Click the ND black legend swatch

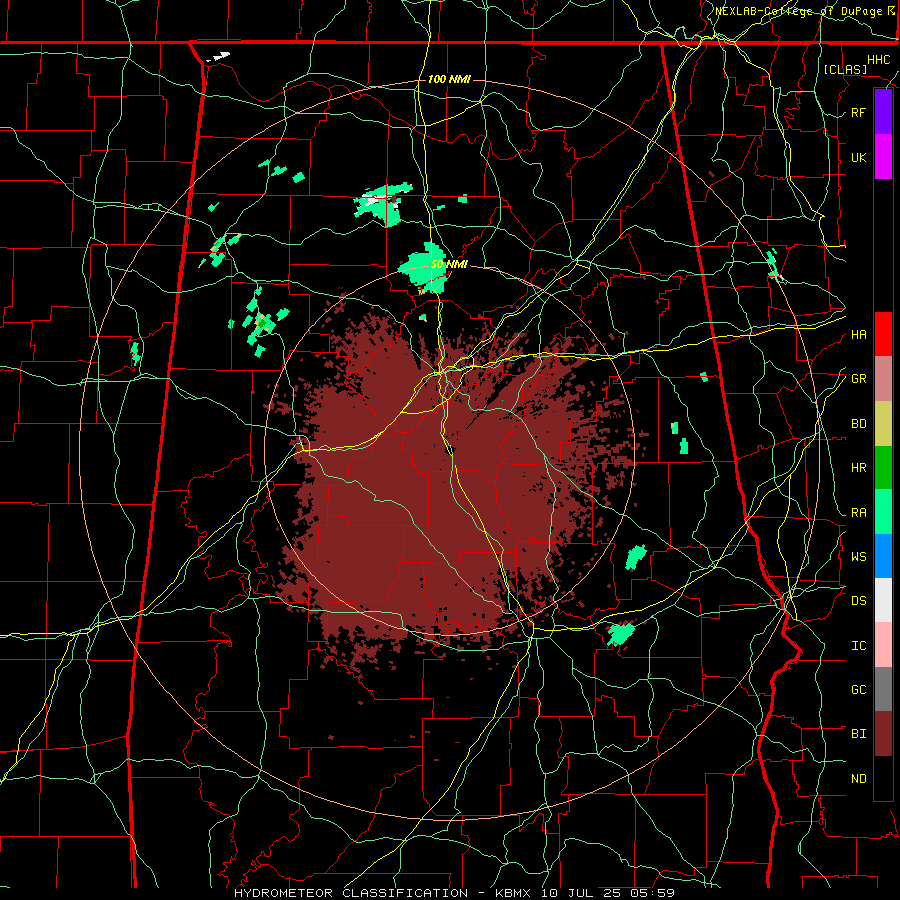883,778
